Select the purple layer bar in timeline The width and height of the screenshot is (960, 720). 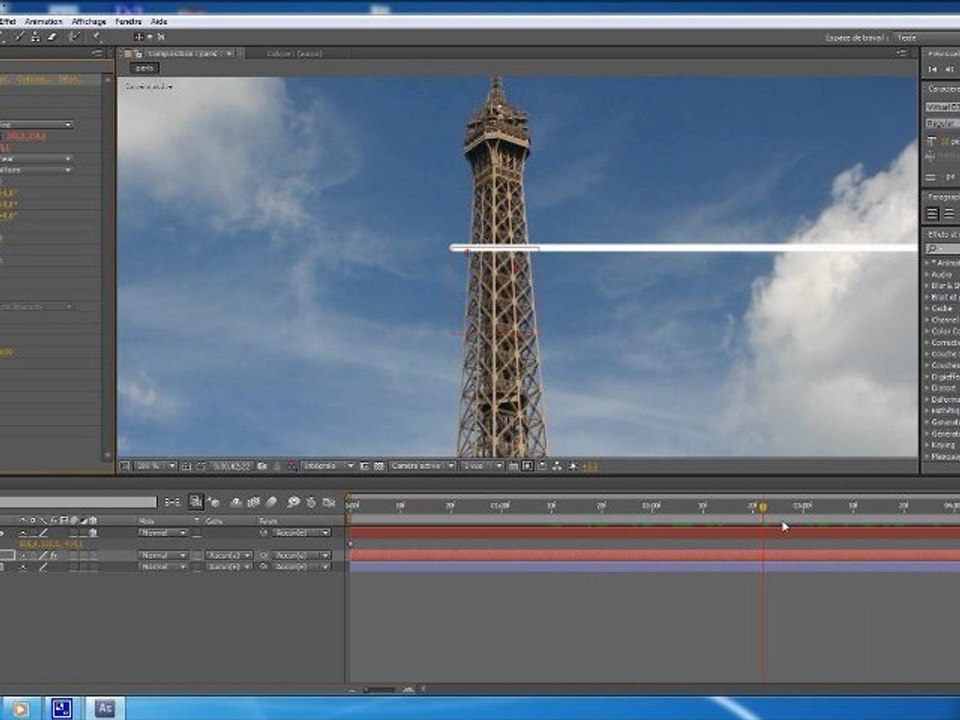pos(654,567)
